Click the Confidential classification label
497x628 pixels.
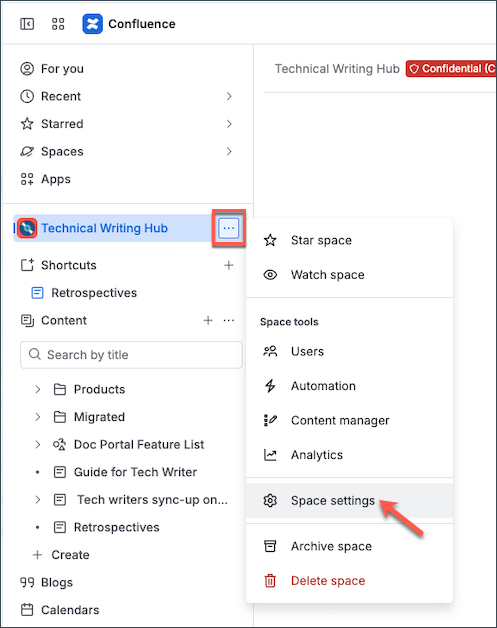[451, 69]
